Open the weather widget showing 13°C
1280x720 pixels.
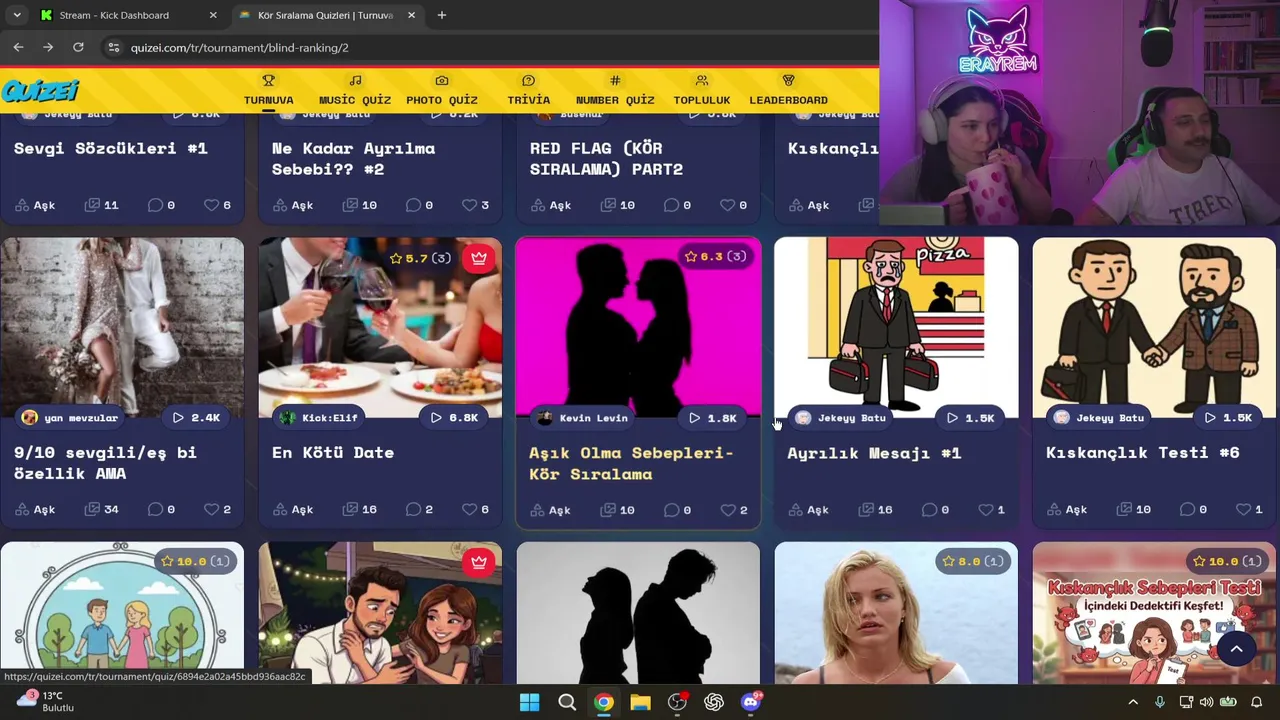tap(45, 701)
